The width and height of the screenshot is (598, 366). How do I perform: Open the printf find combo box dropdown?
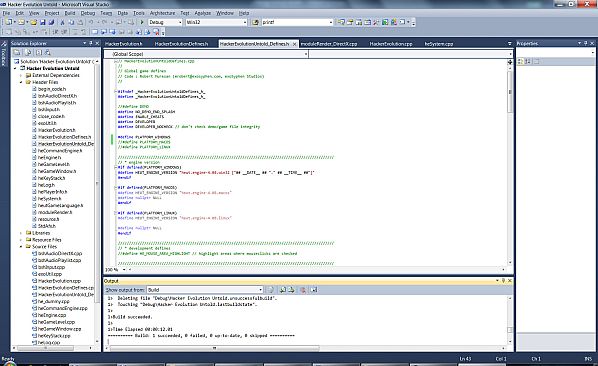(331, 22)
